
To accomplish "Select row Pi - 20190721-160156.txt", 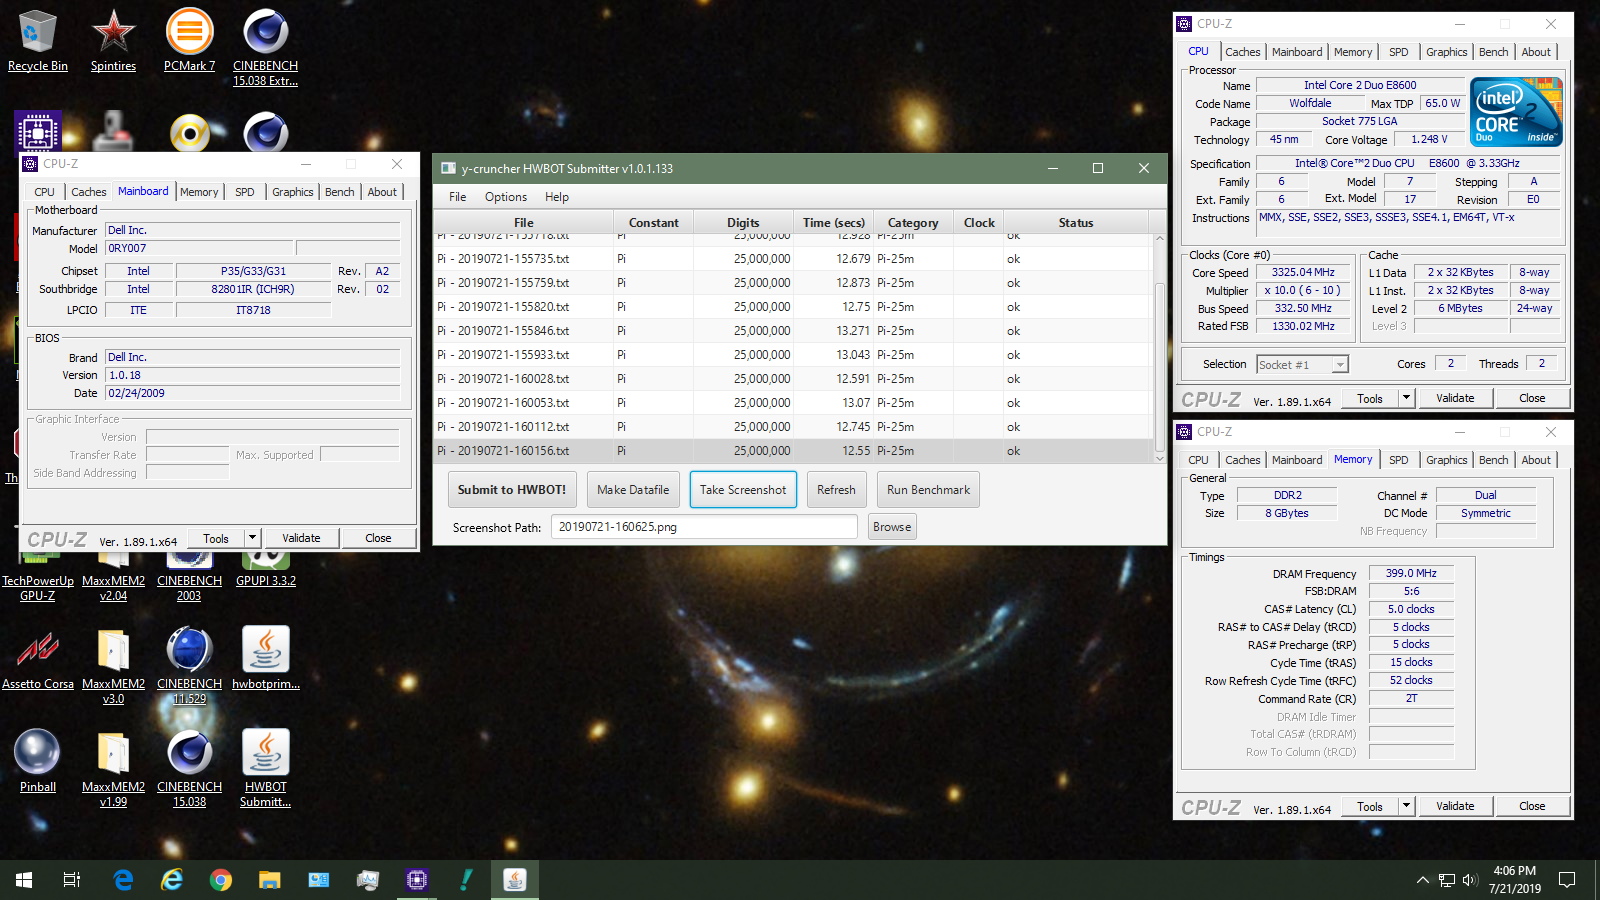I will (x=794, y=451).
